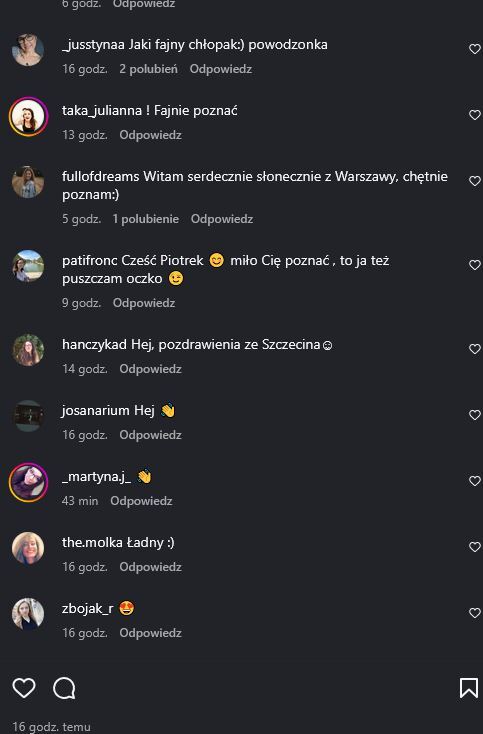Open the comment bubble icon
The width and height of the screenshot is (483, 734).
click(x=64, y=688)
